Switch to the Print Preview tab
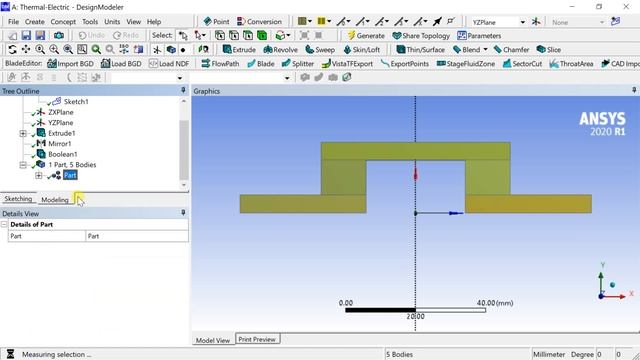 257,339
